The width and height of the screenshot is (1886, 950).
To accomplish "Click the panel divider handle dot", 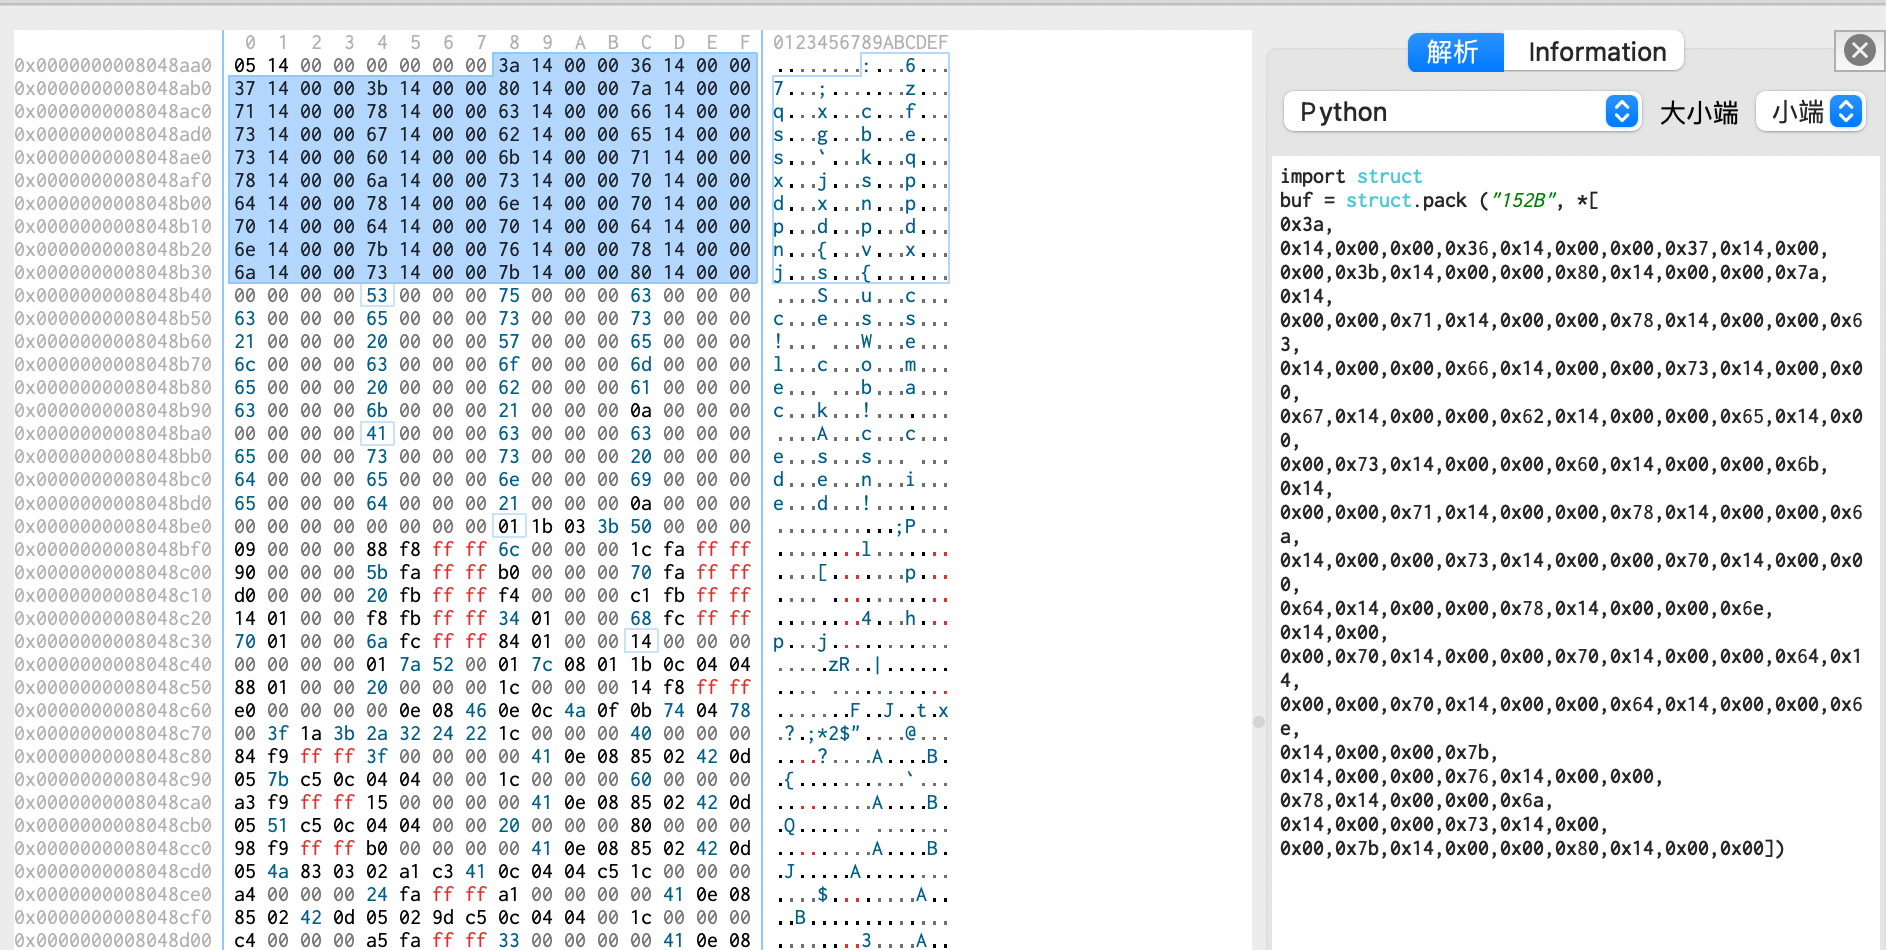I will 1259,721.
